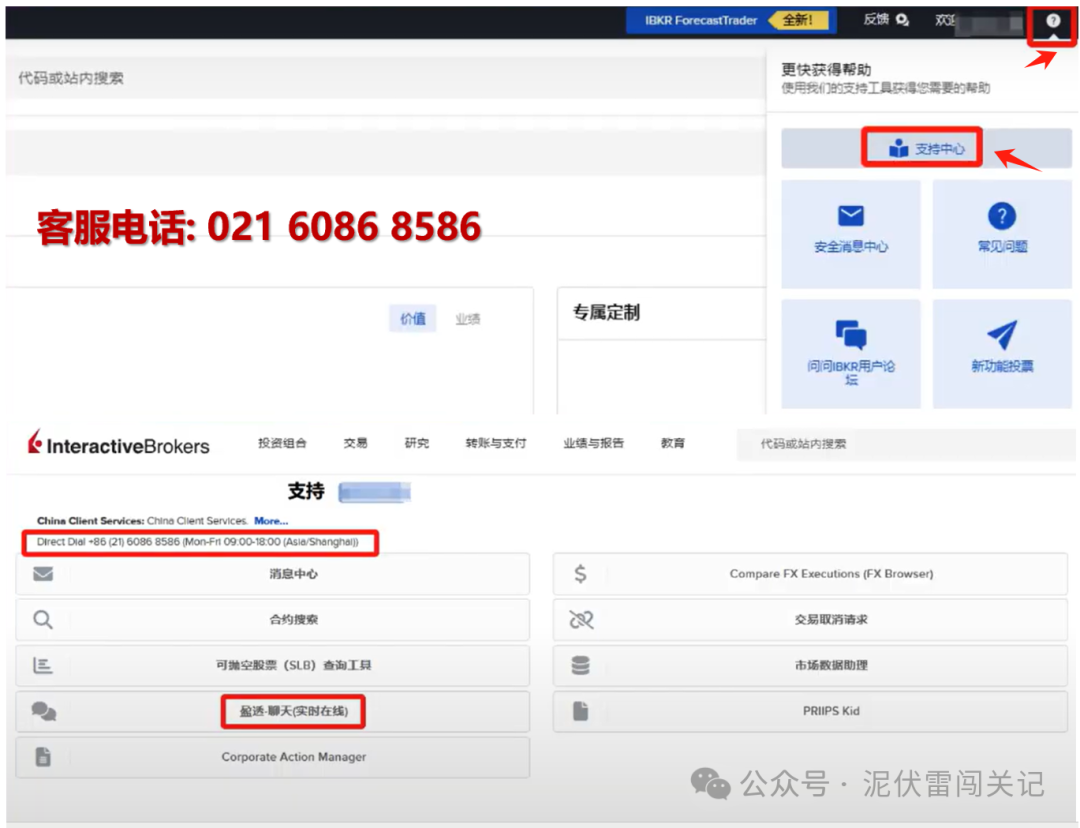Click the market data database icon

(581, 665)
